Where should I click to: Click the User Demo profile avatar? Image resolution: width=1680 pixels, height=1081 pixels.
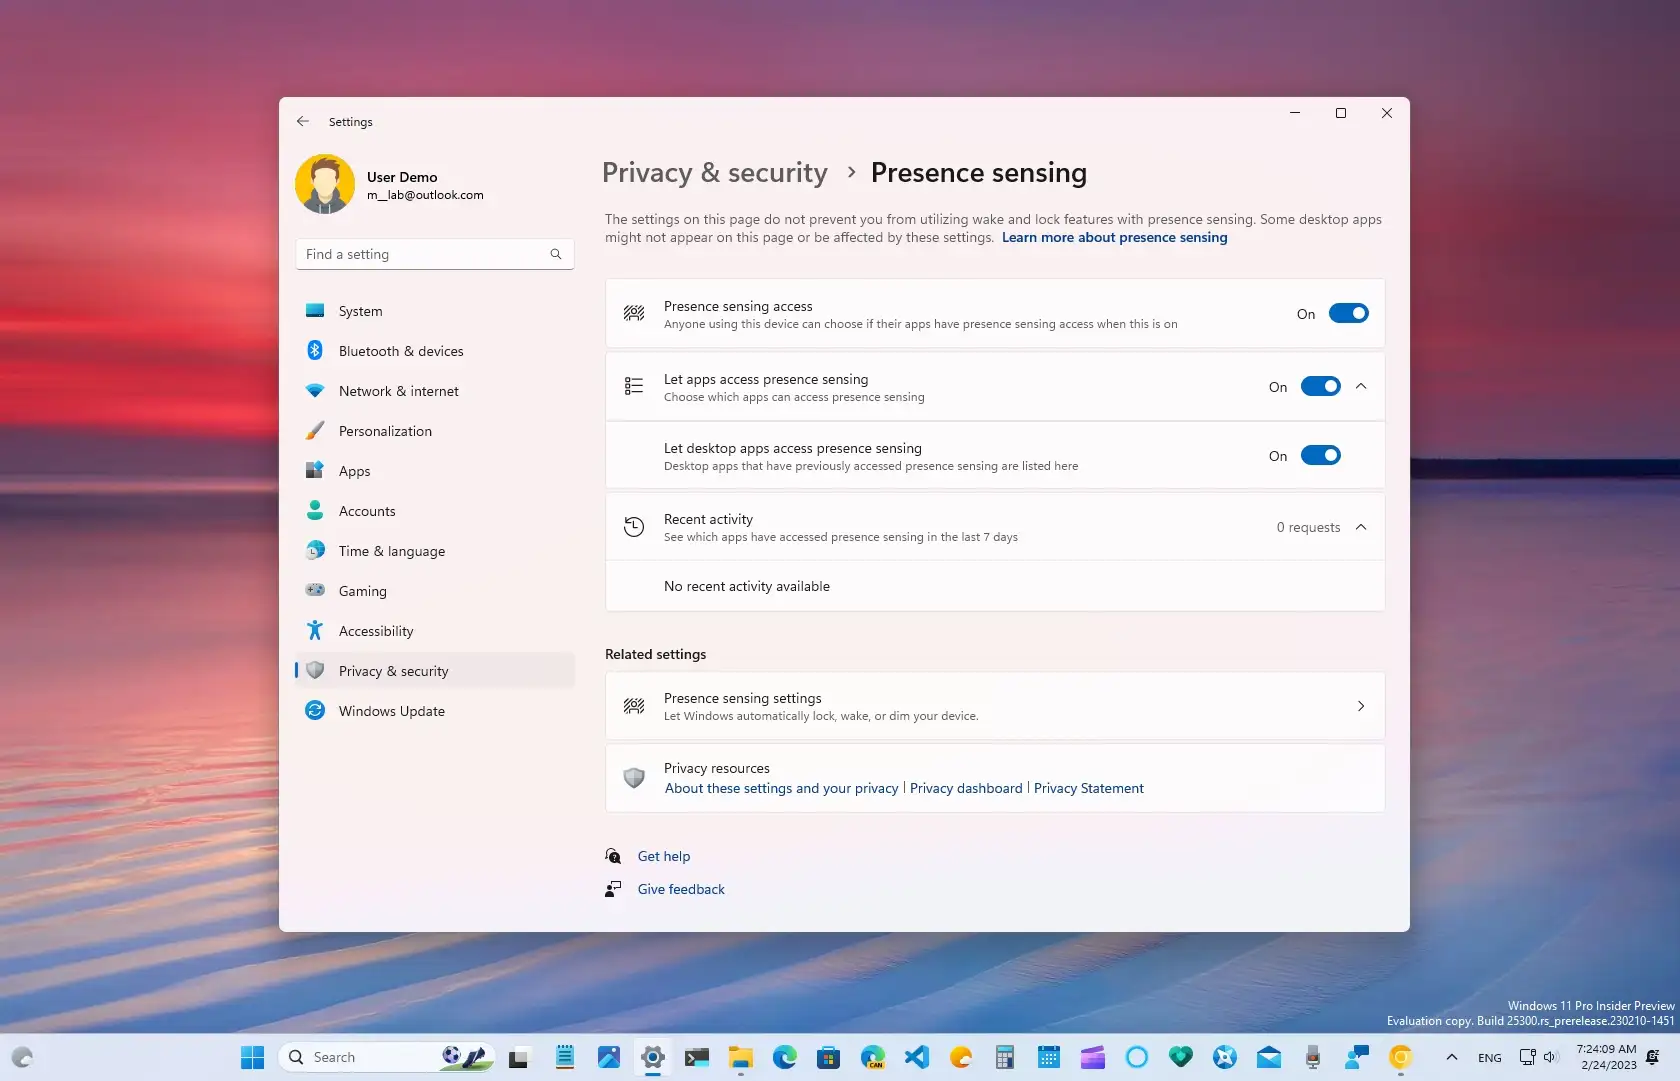(325, 184)
